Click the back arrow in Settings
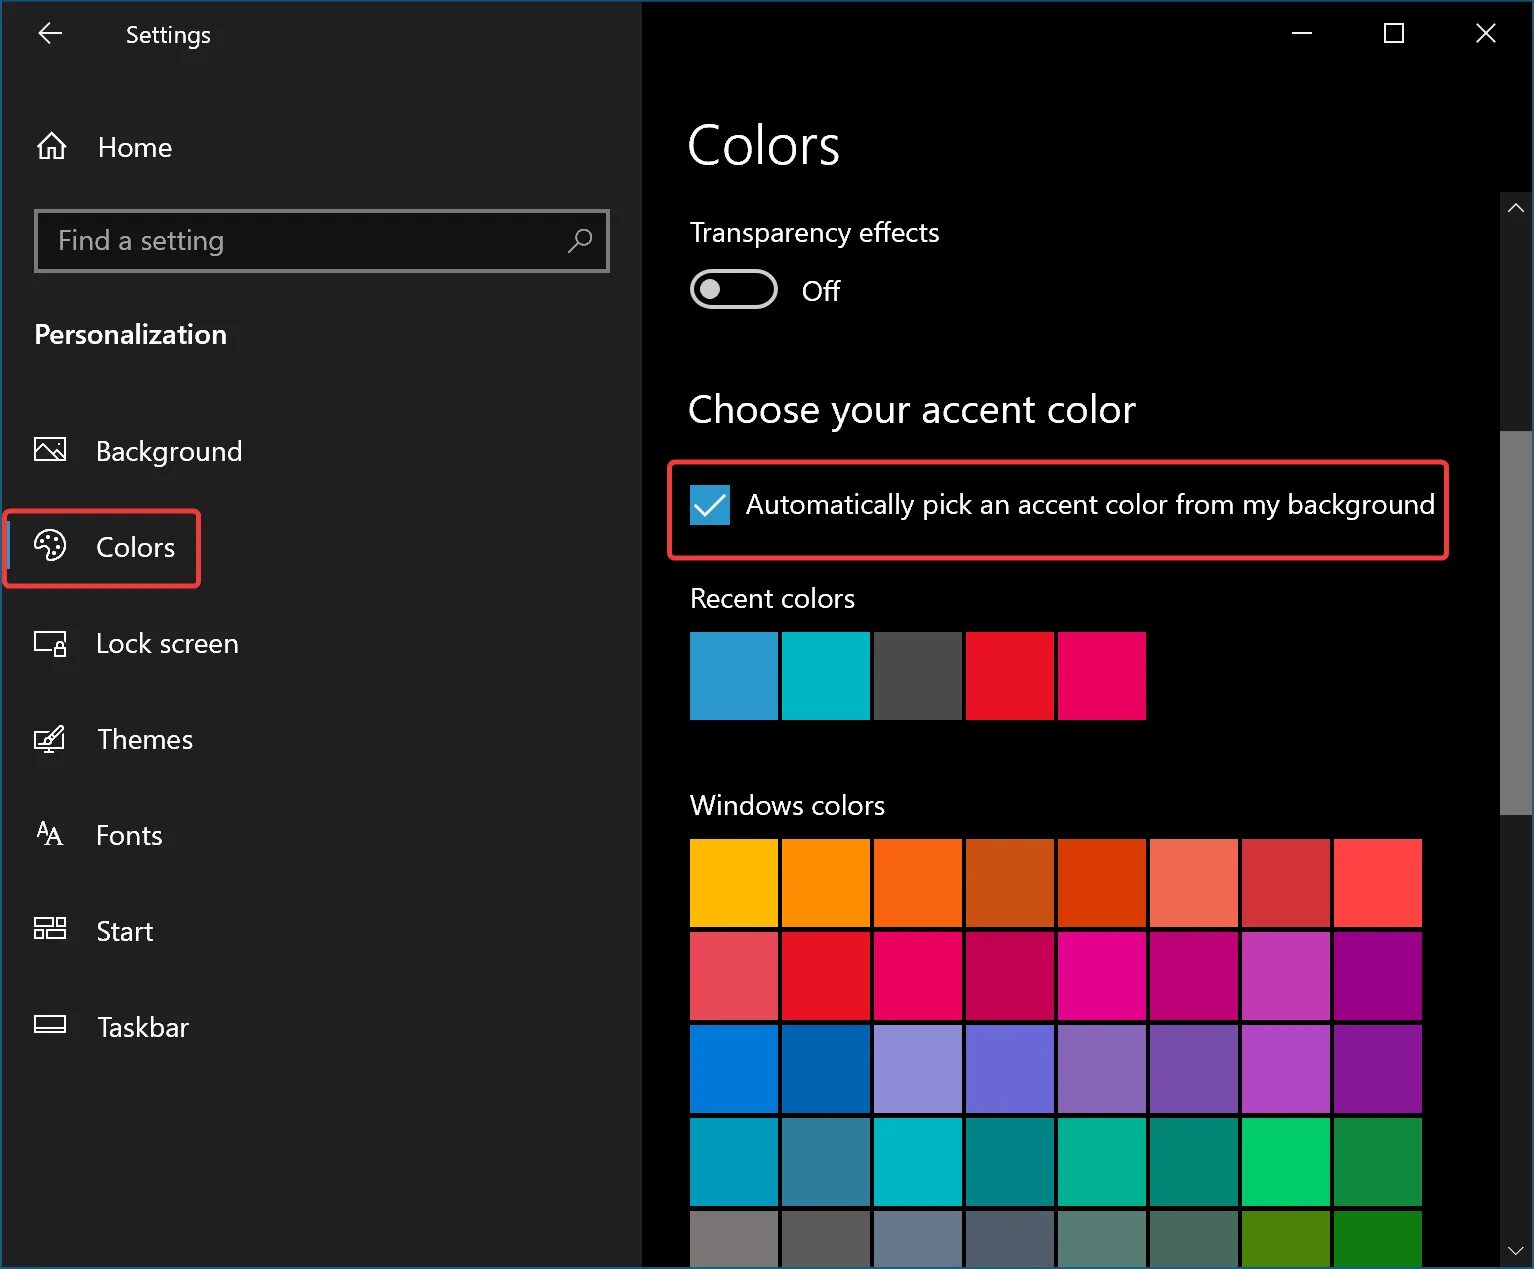This screenshot has height=1269, width=1534. [49, 33]
